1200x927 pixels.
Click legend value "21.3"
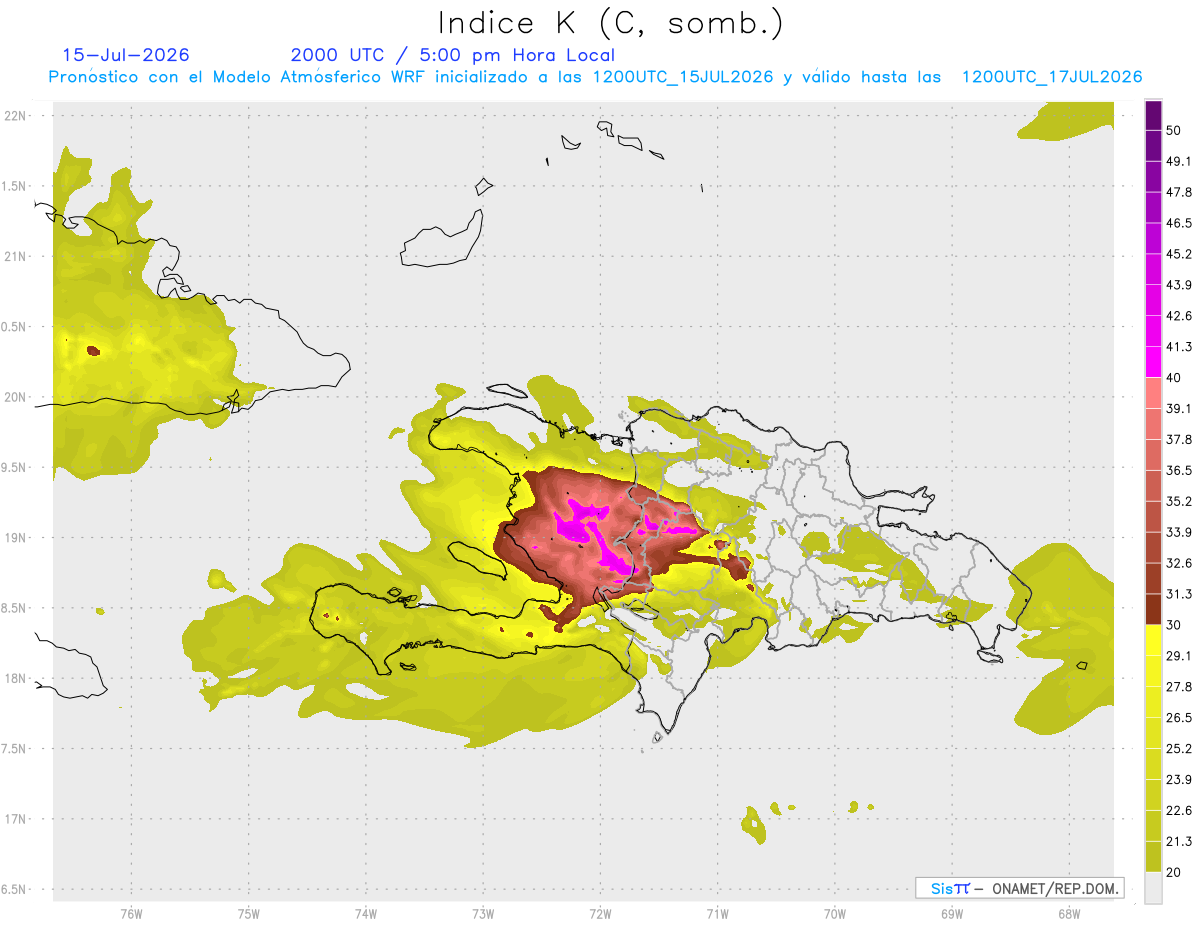[x=1180, y=842]
